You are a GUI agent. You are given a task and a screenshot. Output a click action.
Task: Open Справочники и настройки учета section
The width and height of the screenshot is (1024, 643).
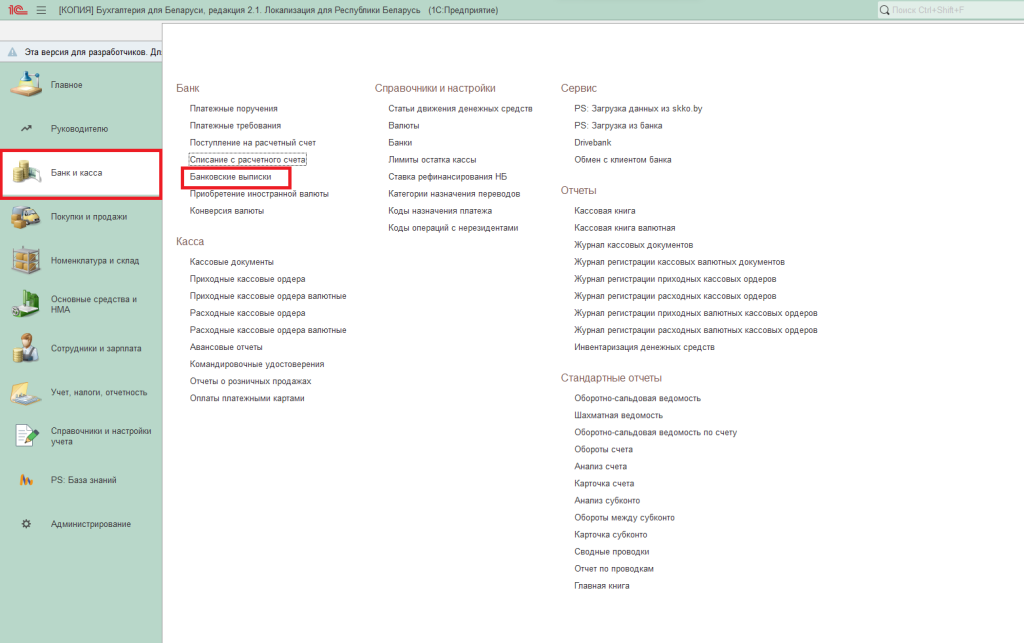(100, 436)
